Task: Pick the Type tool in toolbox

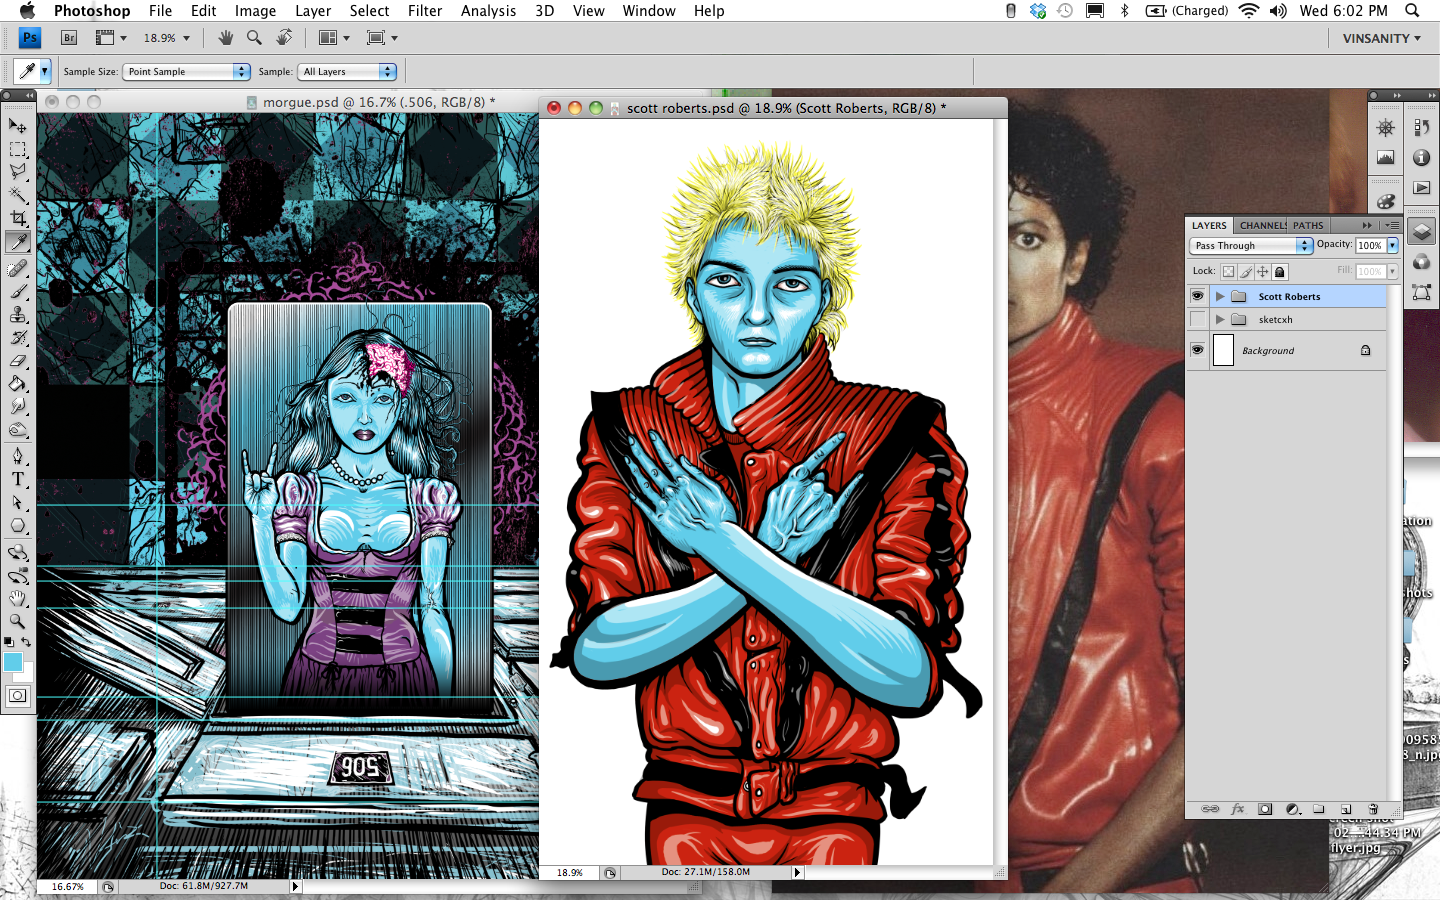Action: pos(18,479)
